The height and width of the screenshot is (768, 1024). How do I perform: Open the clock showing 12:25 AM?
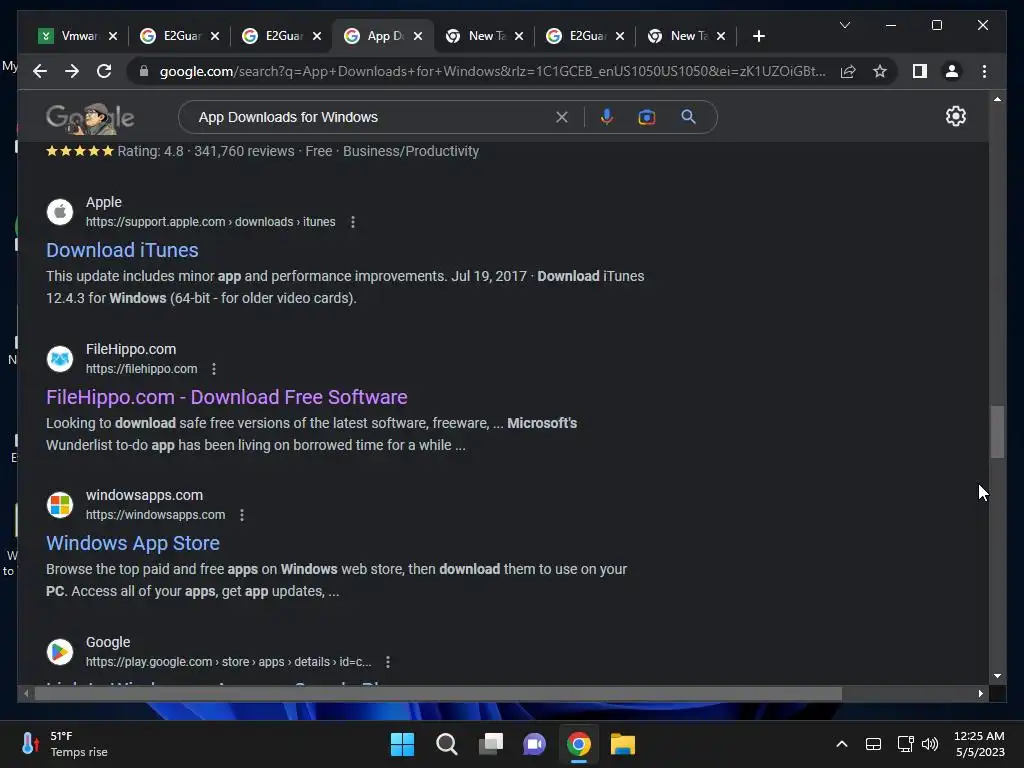979,744
